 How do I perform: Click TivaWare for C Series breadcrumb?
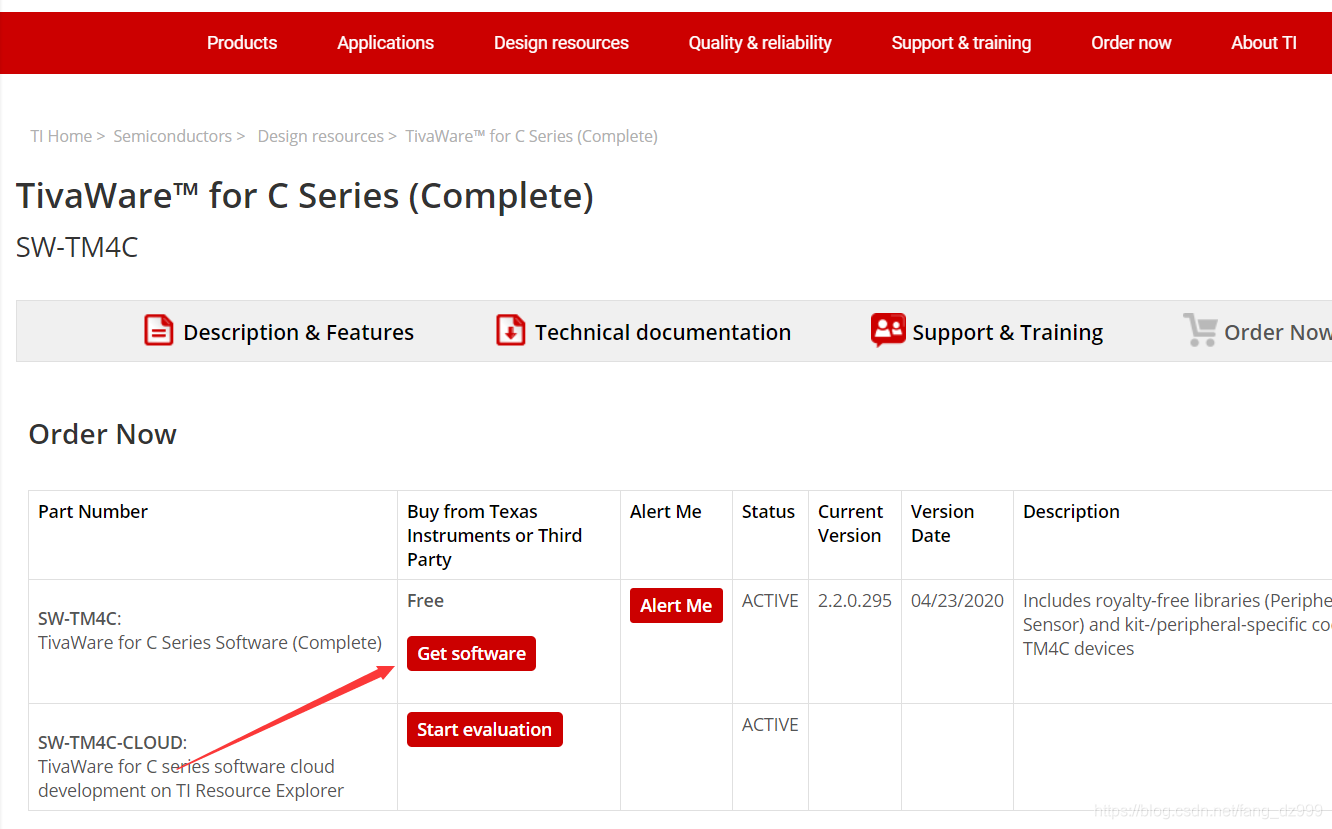[x=531, y=136]
